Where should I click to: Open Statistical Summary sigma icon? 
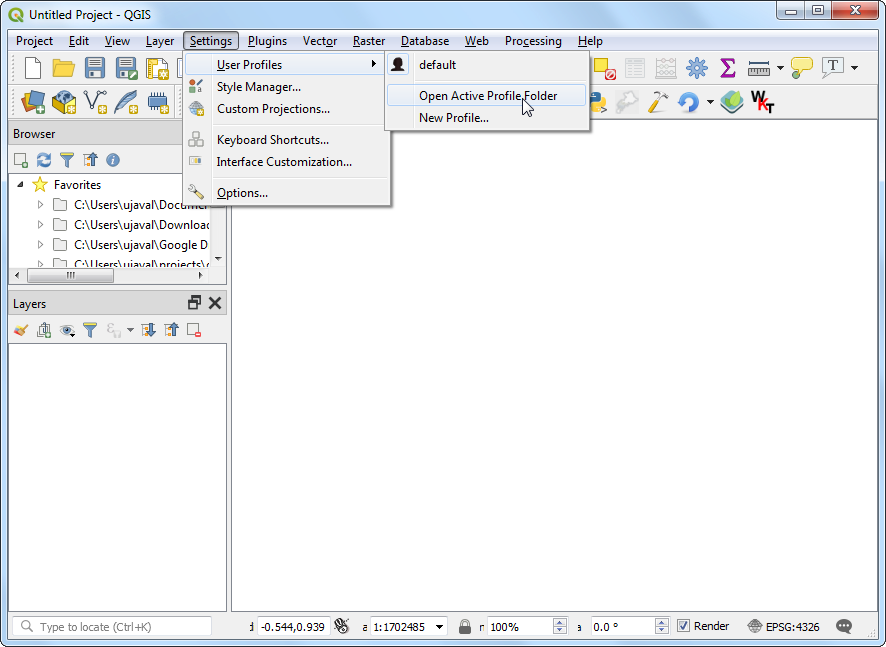pyautogui.click(x=728, y=68)
